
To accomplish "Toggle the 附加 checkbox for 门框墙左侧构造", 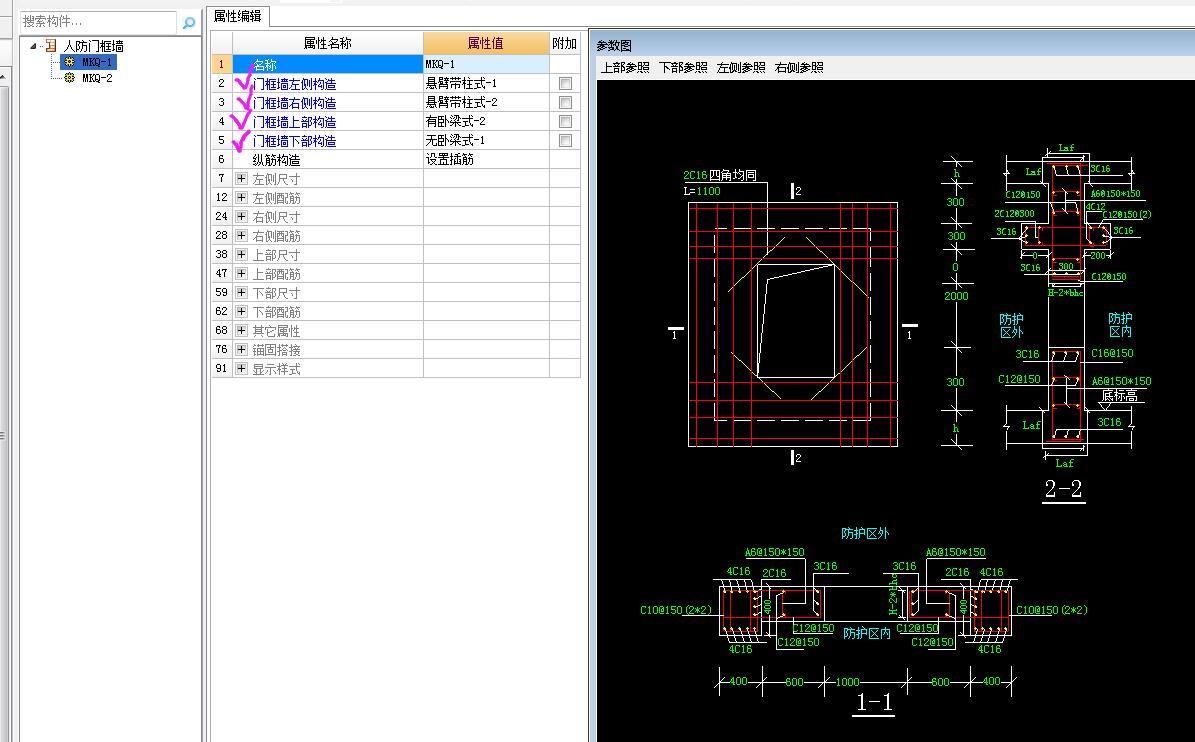I will tap(565, 83).
